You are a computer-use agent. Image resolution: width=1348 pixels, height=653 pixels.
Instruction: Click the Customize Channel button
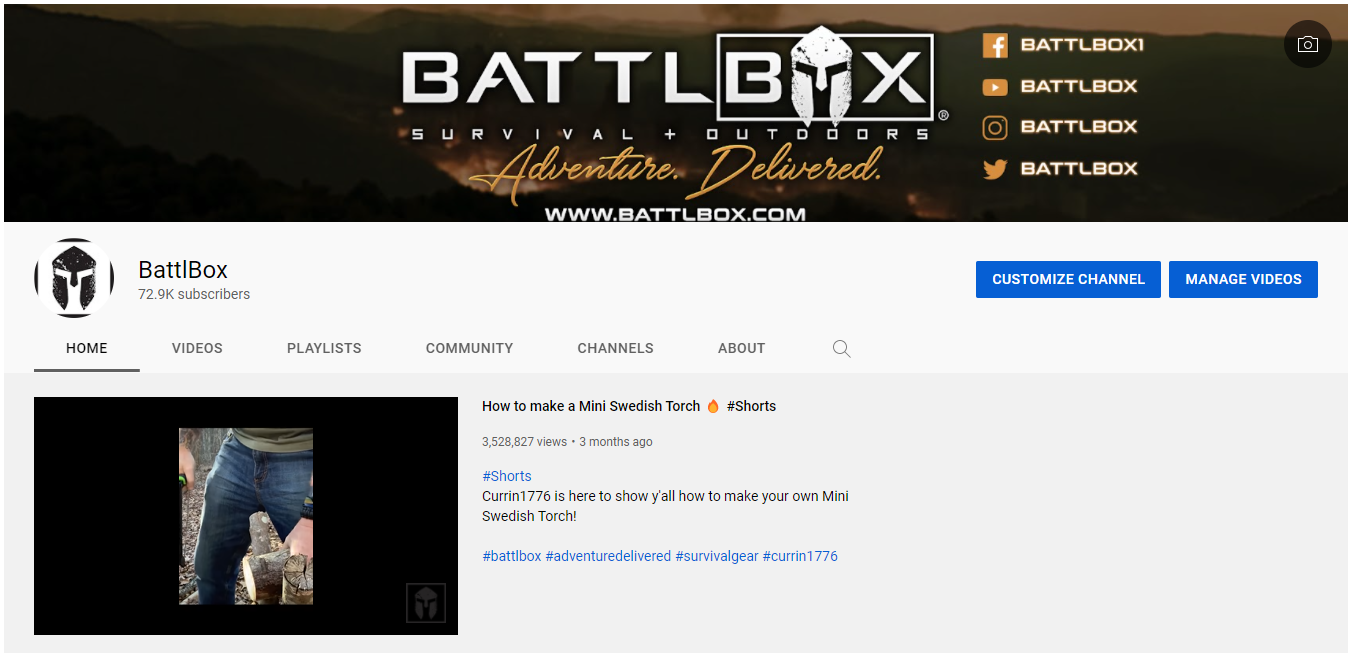click(x=1068, y=279)
